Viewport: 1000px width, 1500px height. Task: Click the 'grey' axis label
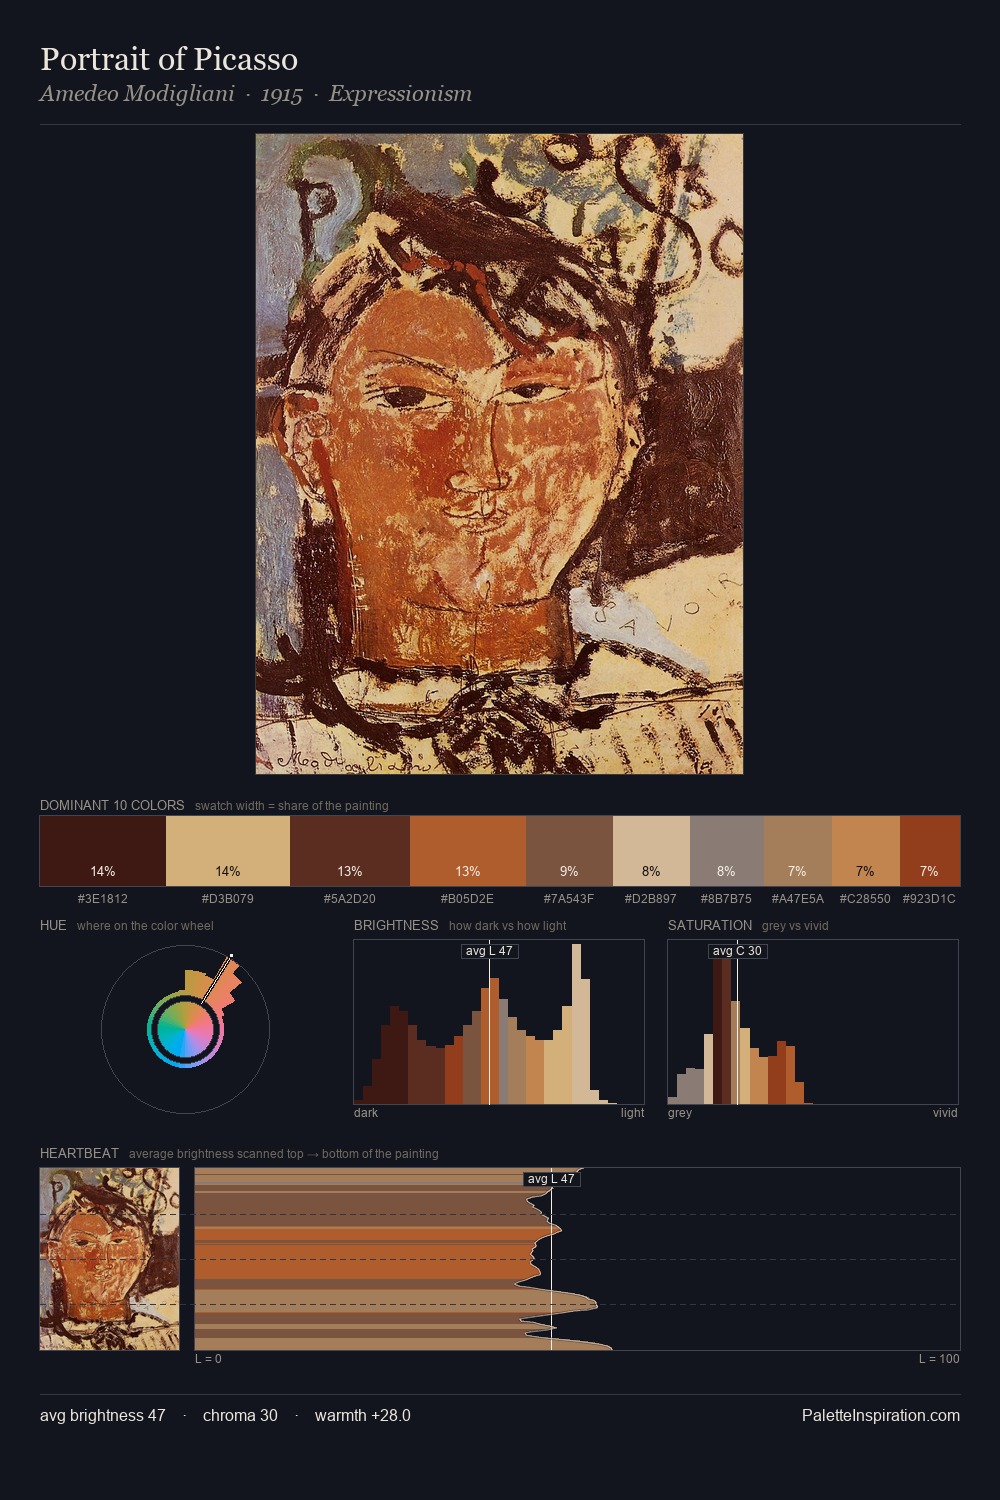680,1113
